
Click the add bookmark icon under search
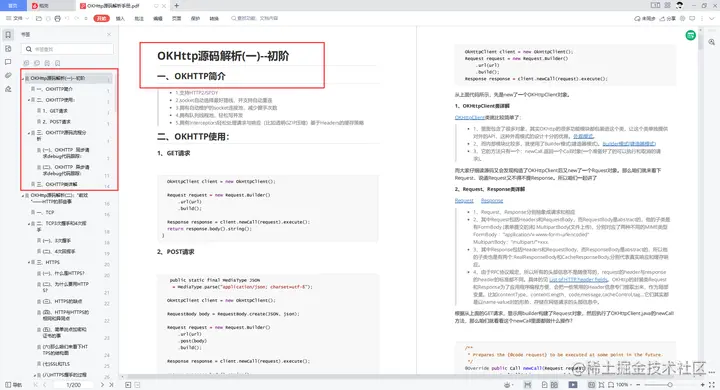[x=47, y=63]
